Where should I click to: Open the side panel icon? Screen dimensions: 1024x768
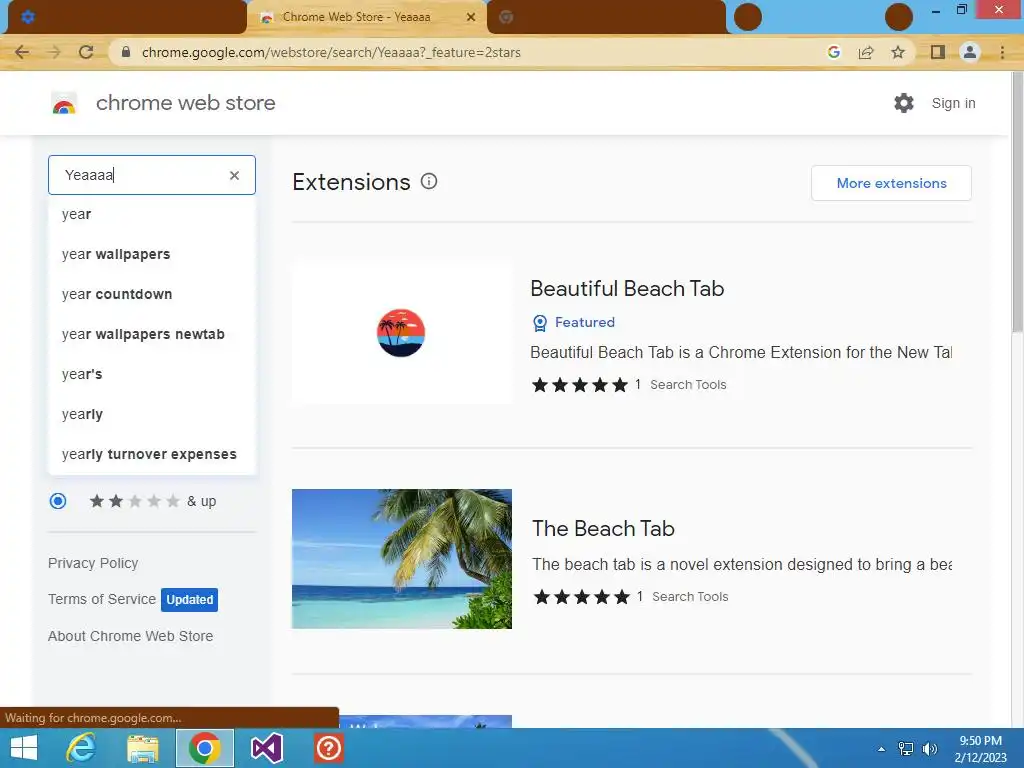coord(938,52)
